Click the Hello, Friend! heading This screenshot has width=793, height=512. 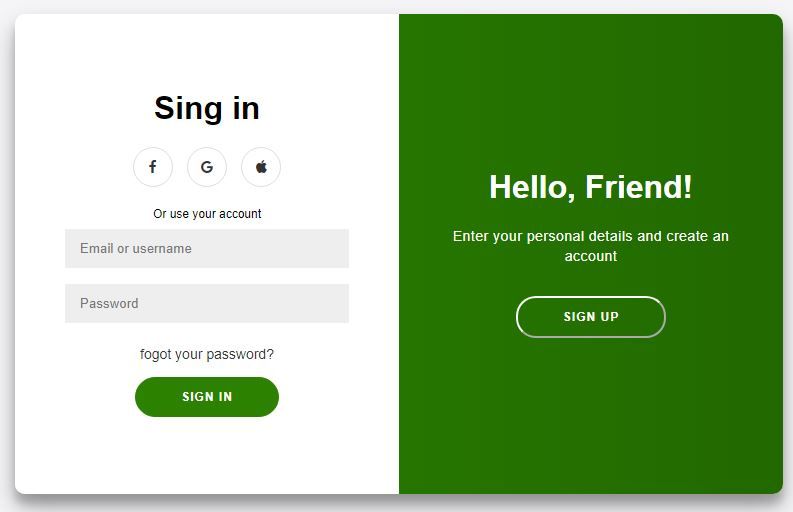pos(591,187)
